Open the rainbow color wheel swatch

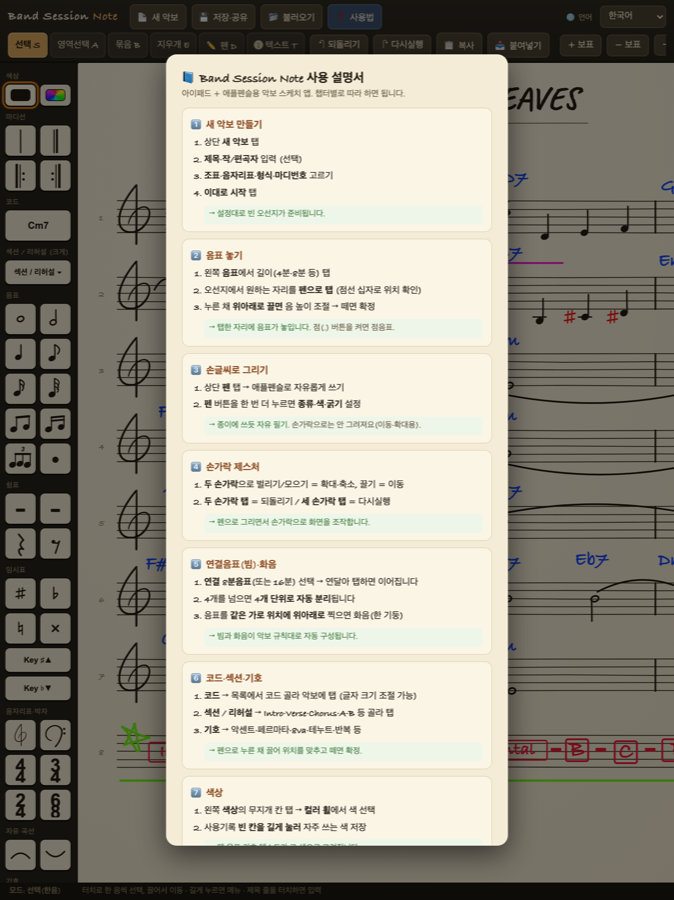56,95
